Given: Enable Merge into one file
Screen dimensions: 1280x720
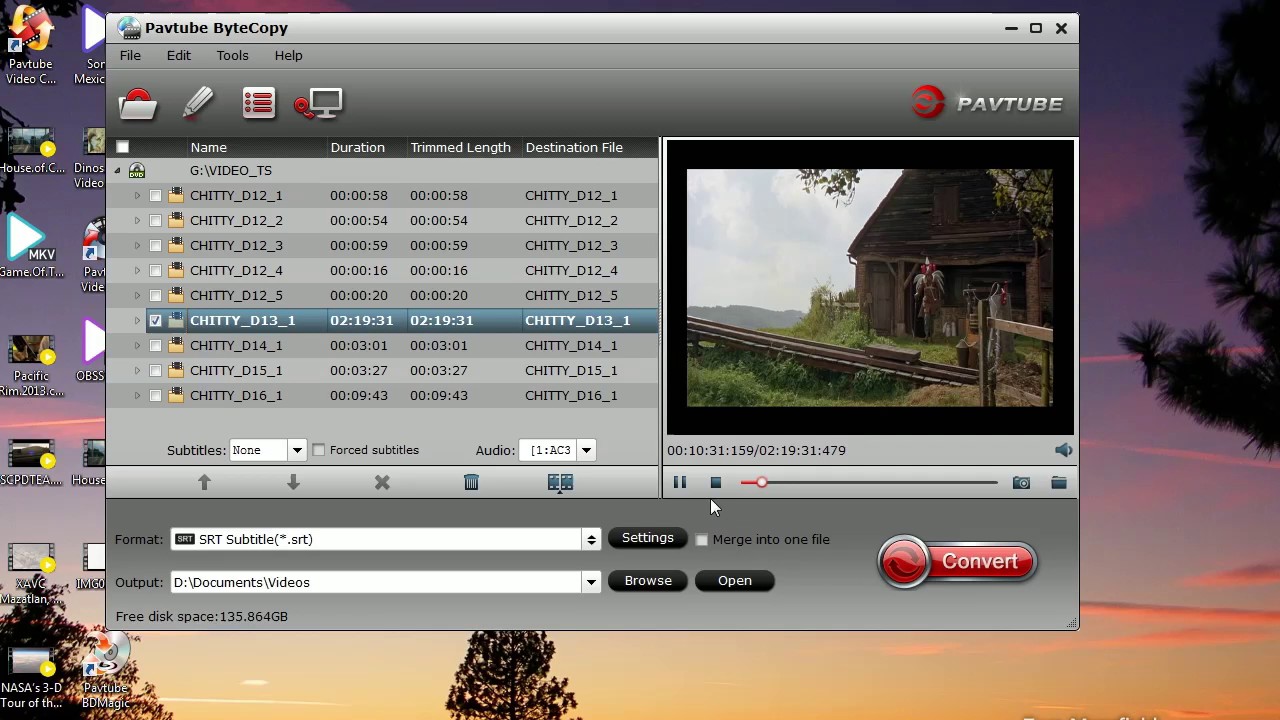Looking at the screenshot, I should [x=702, y=539].
